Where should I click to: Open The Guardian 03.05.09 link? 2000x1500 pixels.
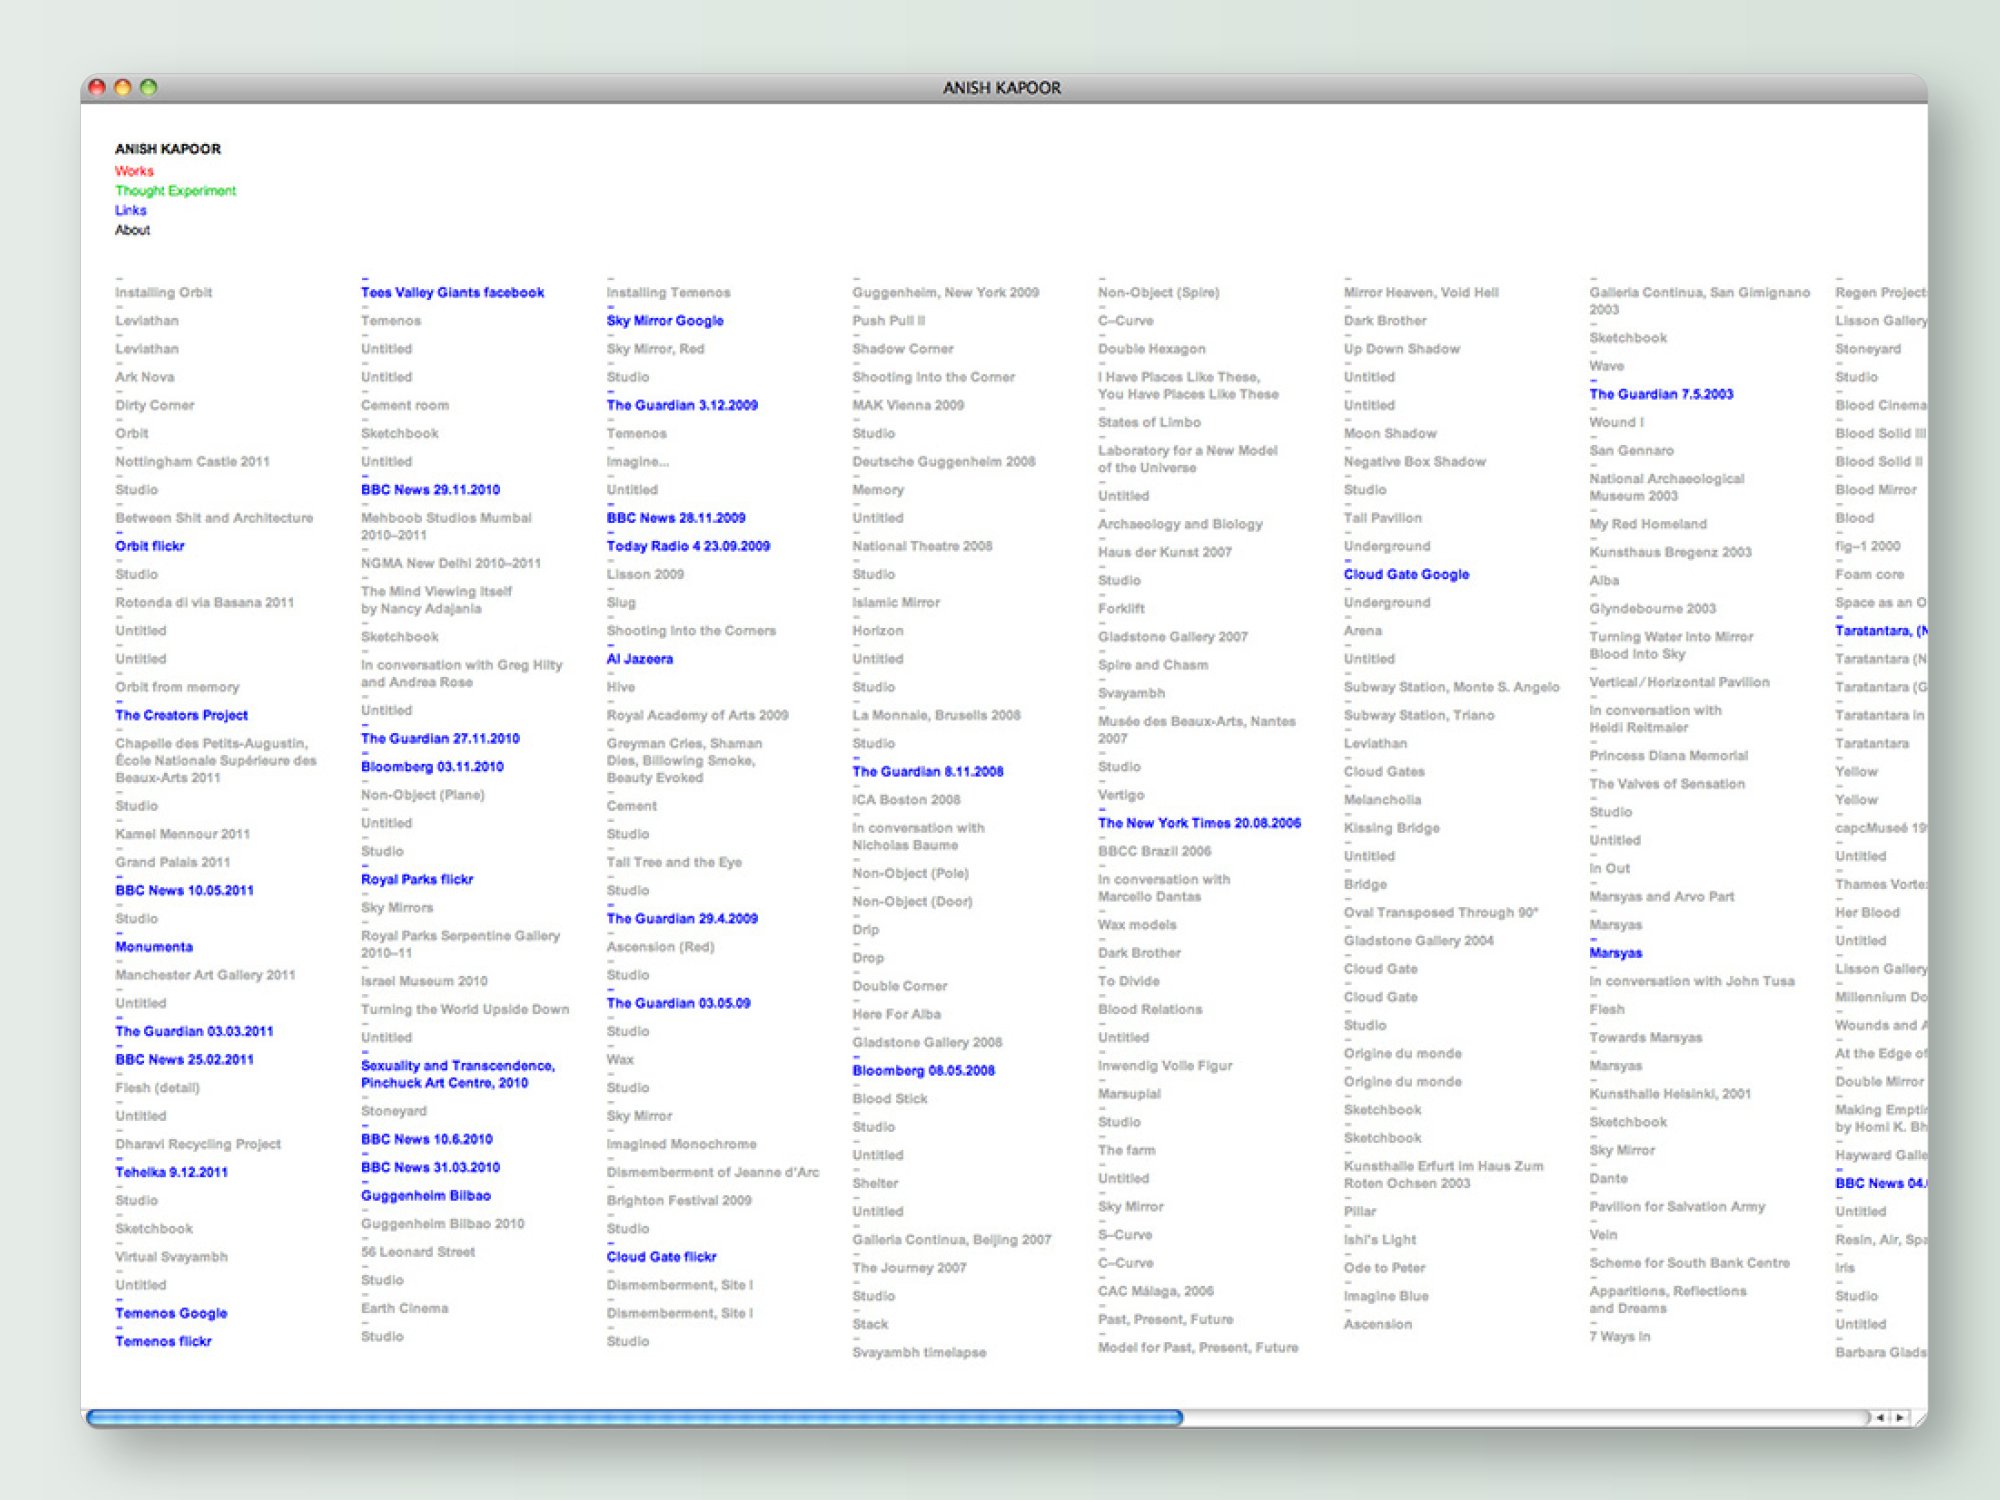coord(678,1003)
